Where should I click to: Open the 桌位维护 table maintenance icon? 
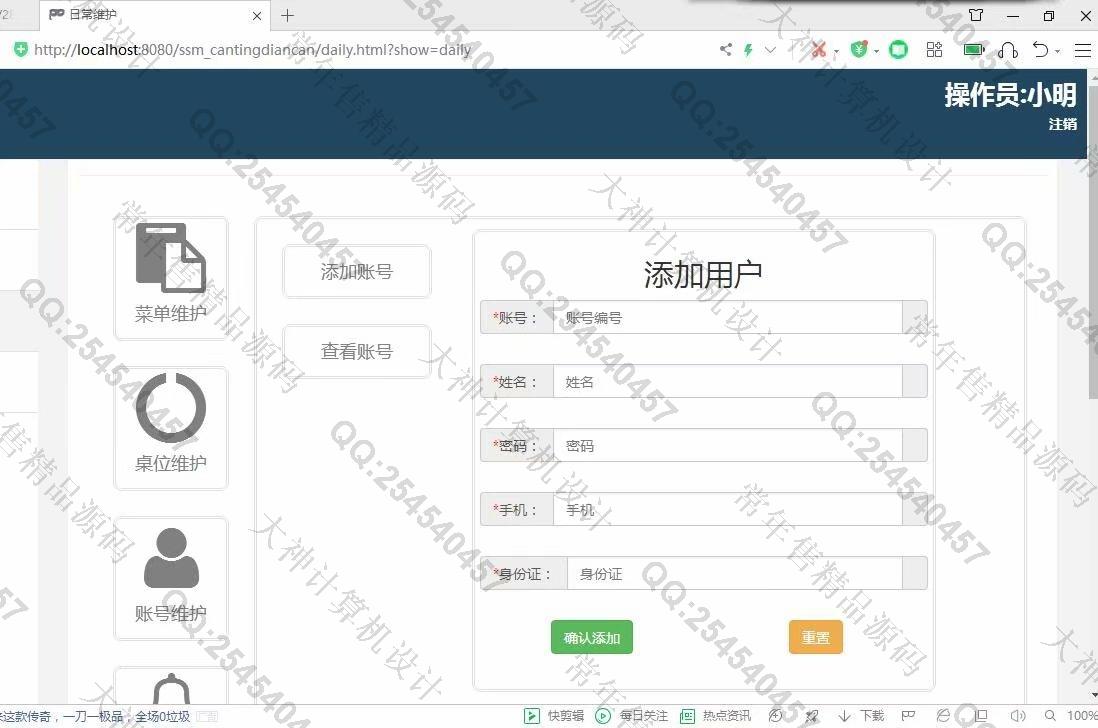click(x=171, y=427)
